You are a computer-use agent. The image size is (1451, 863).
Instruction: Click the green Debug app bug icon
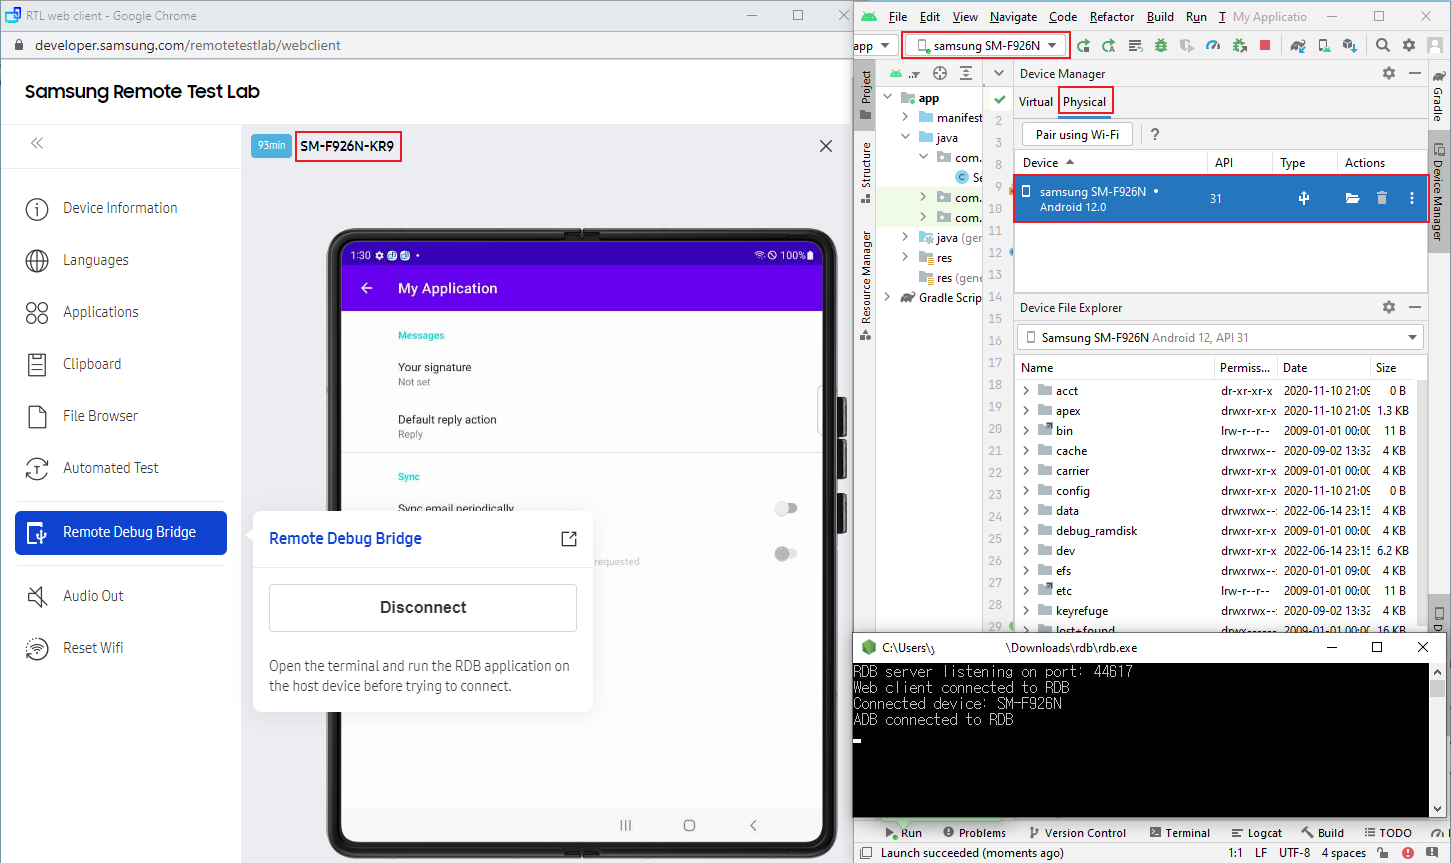coord(1161,45)
